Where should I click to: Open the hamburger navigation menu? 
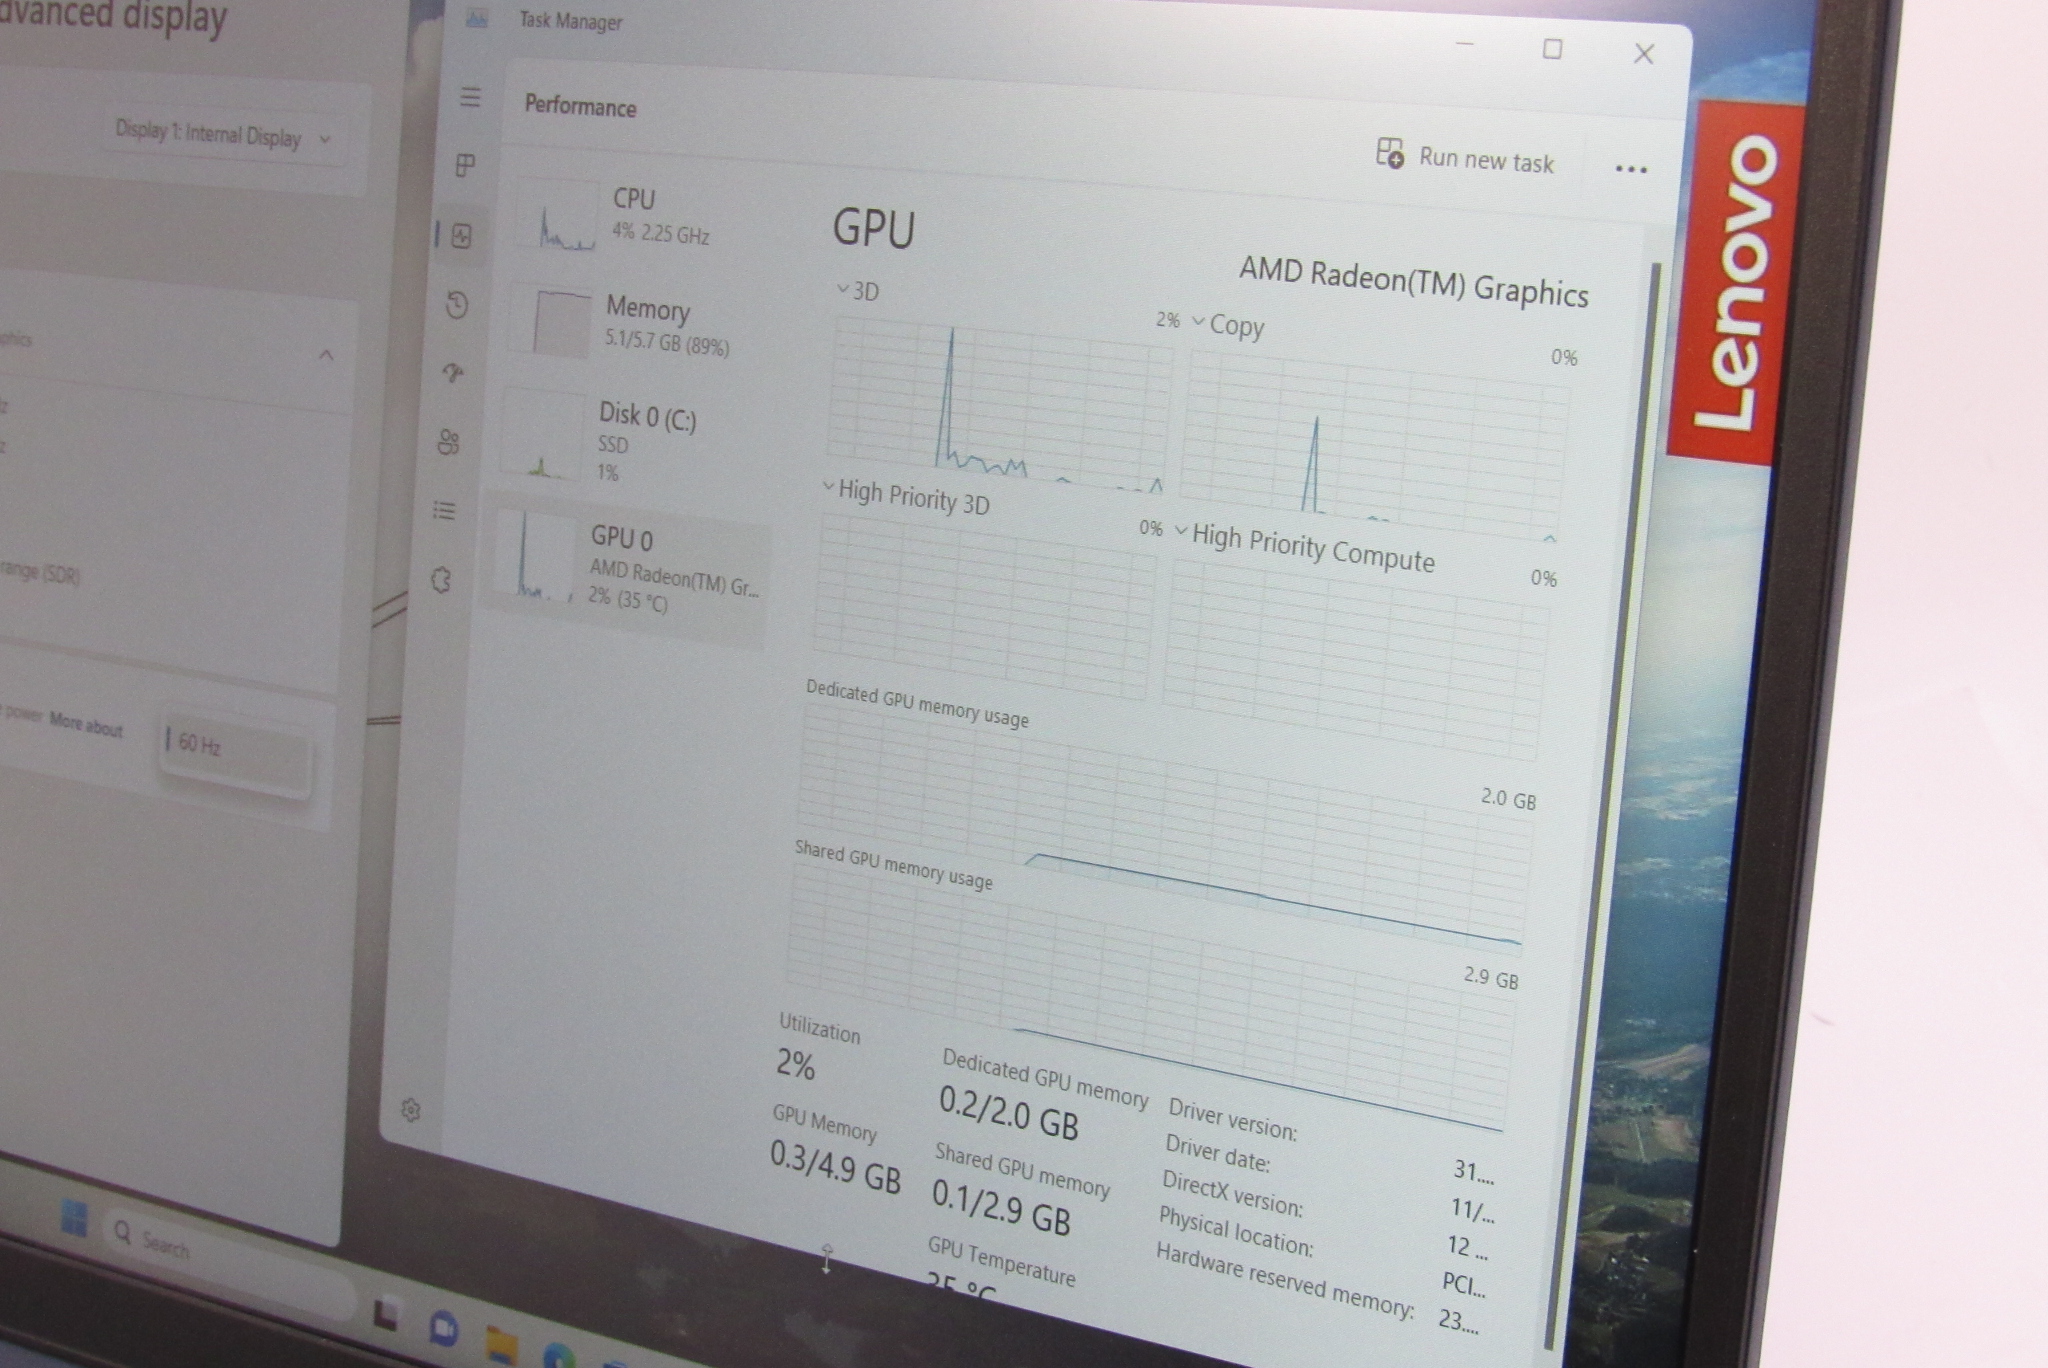[470, 98]
